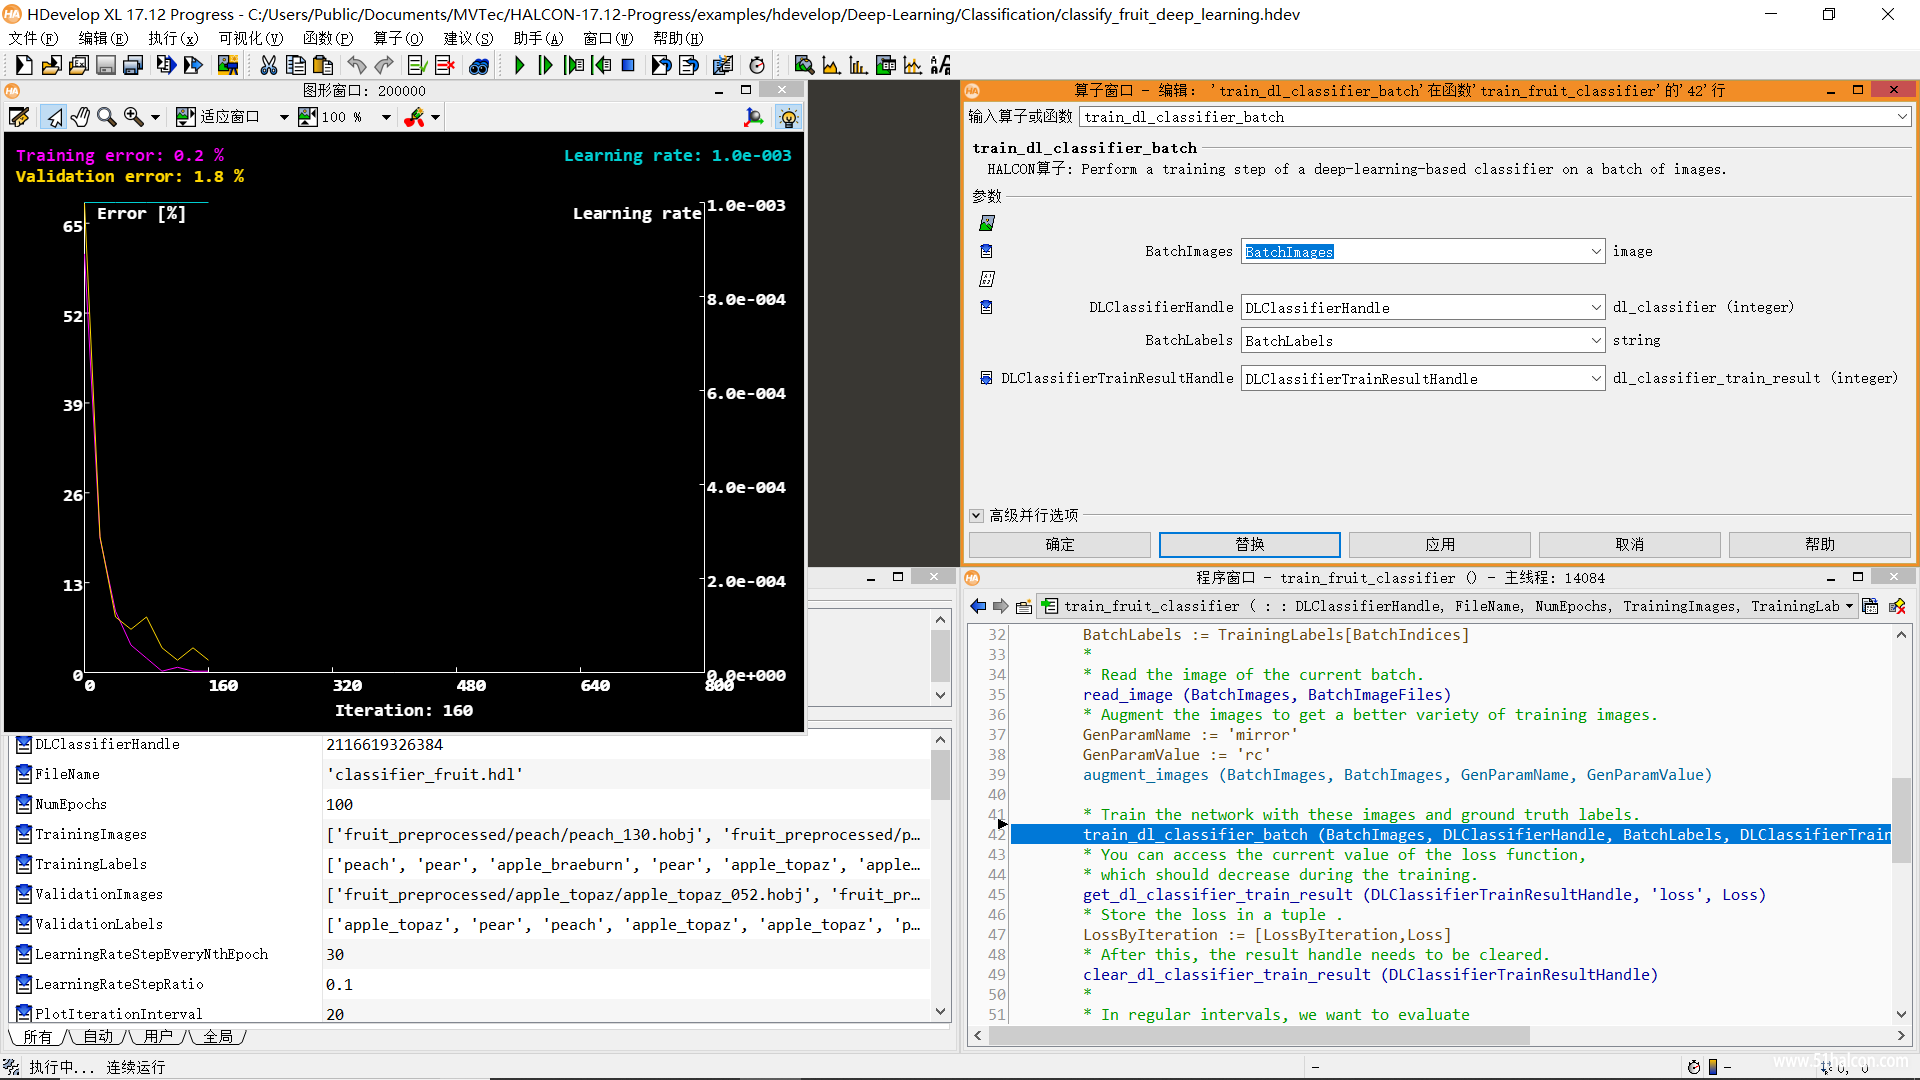Click the 应用 button

click(1440, 545)
